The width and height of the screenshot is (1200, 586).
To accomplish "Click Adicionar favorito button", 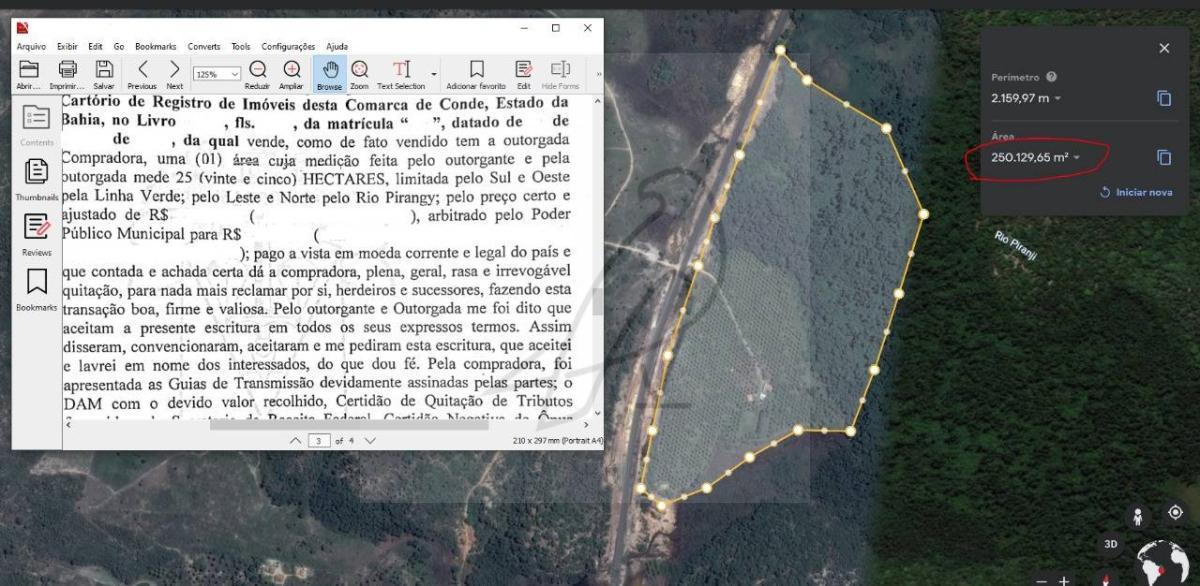I will pos(476,74).
